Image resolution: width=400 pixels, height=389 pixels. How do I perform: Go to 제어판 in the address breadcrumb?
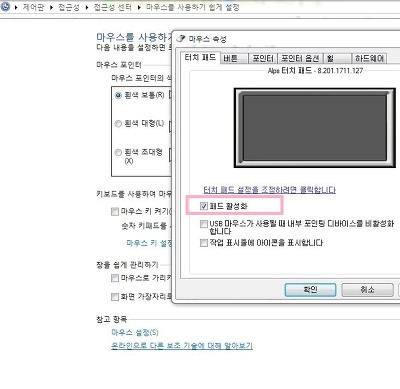tap(33, 7)
